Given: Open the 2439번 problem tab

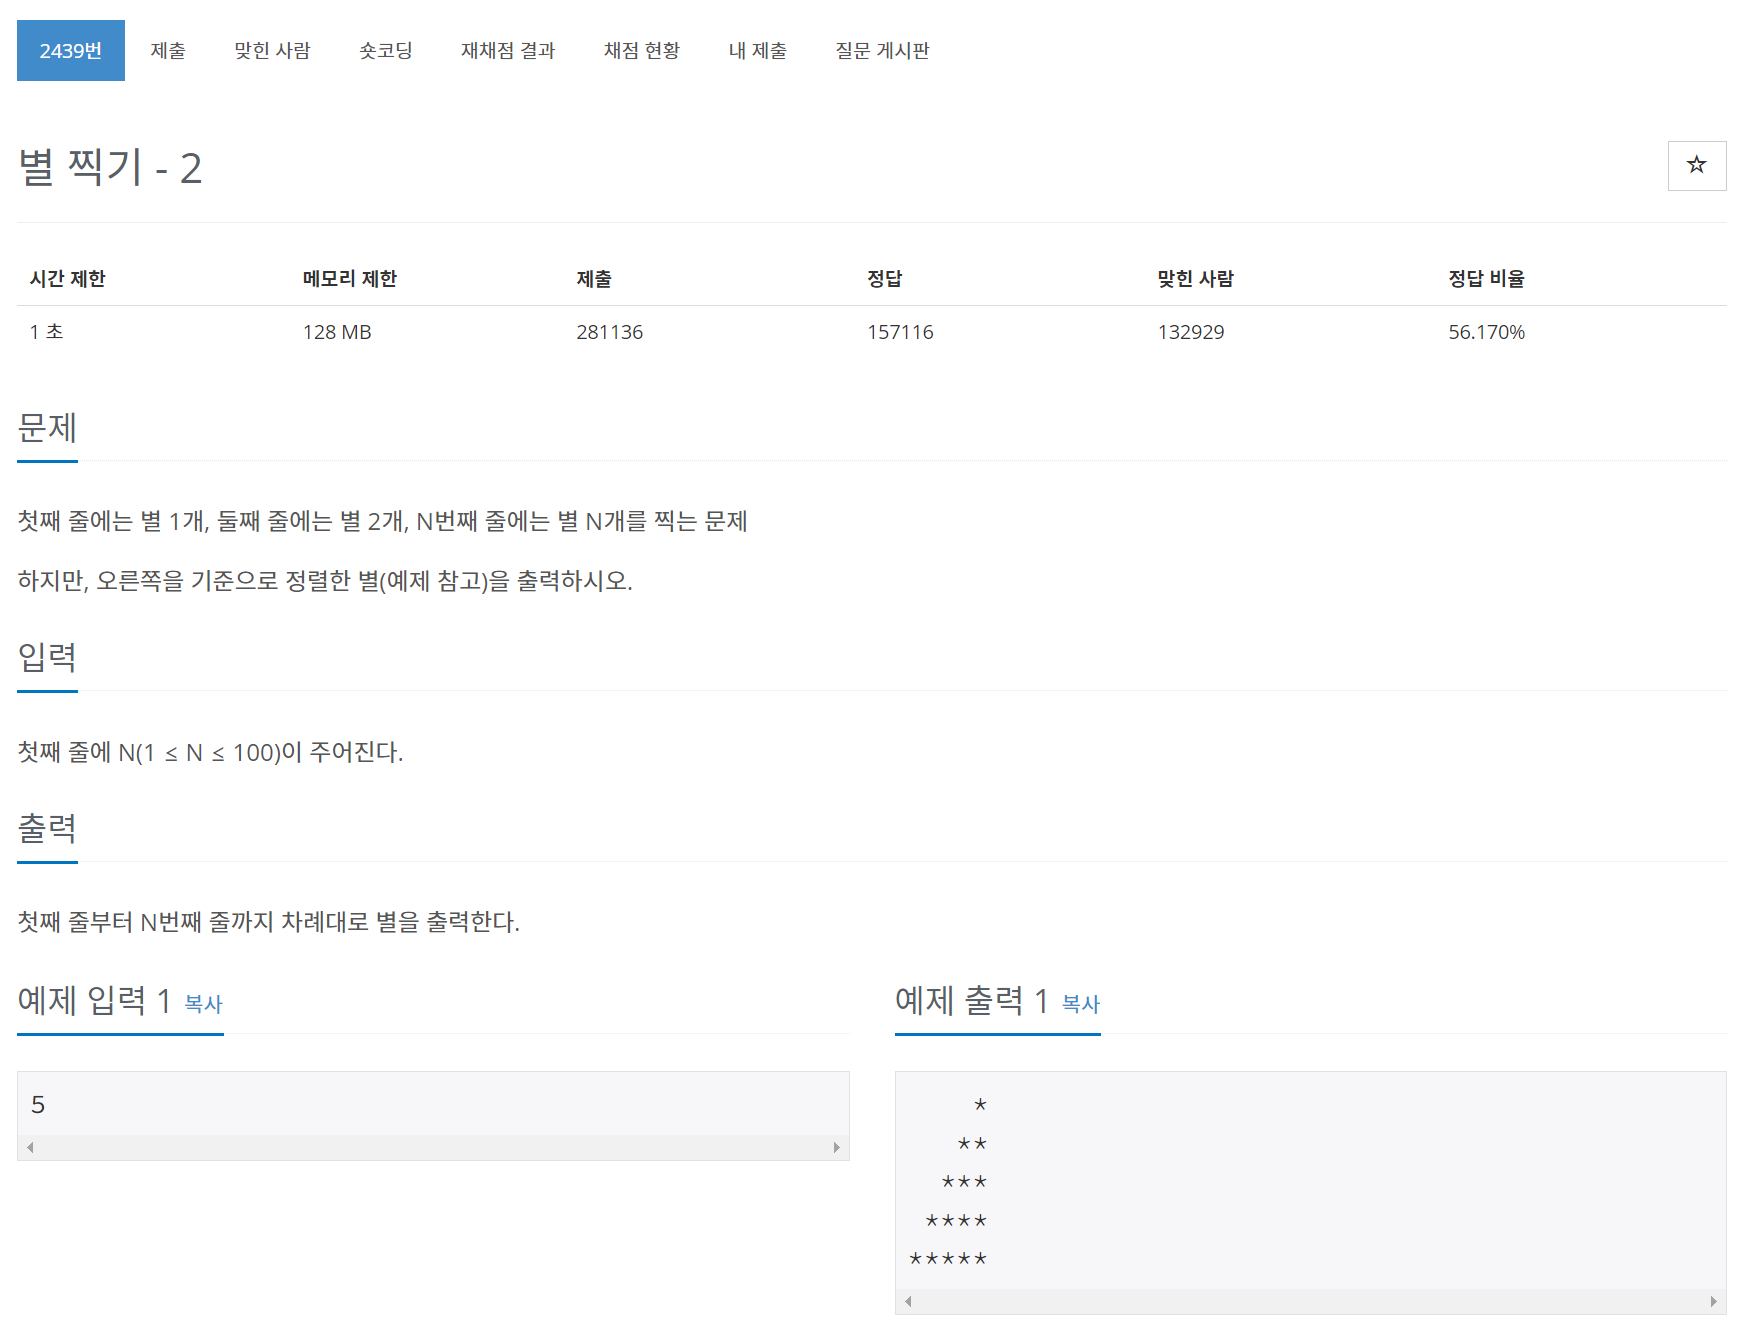Looking at the screenshot, I should click(x=71, y=50).
